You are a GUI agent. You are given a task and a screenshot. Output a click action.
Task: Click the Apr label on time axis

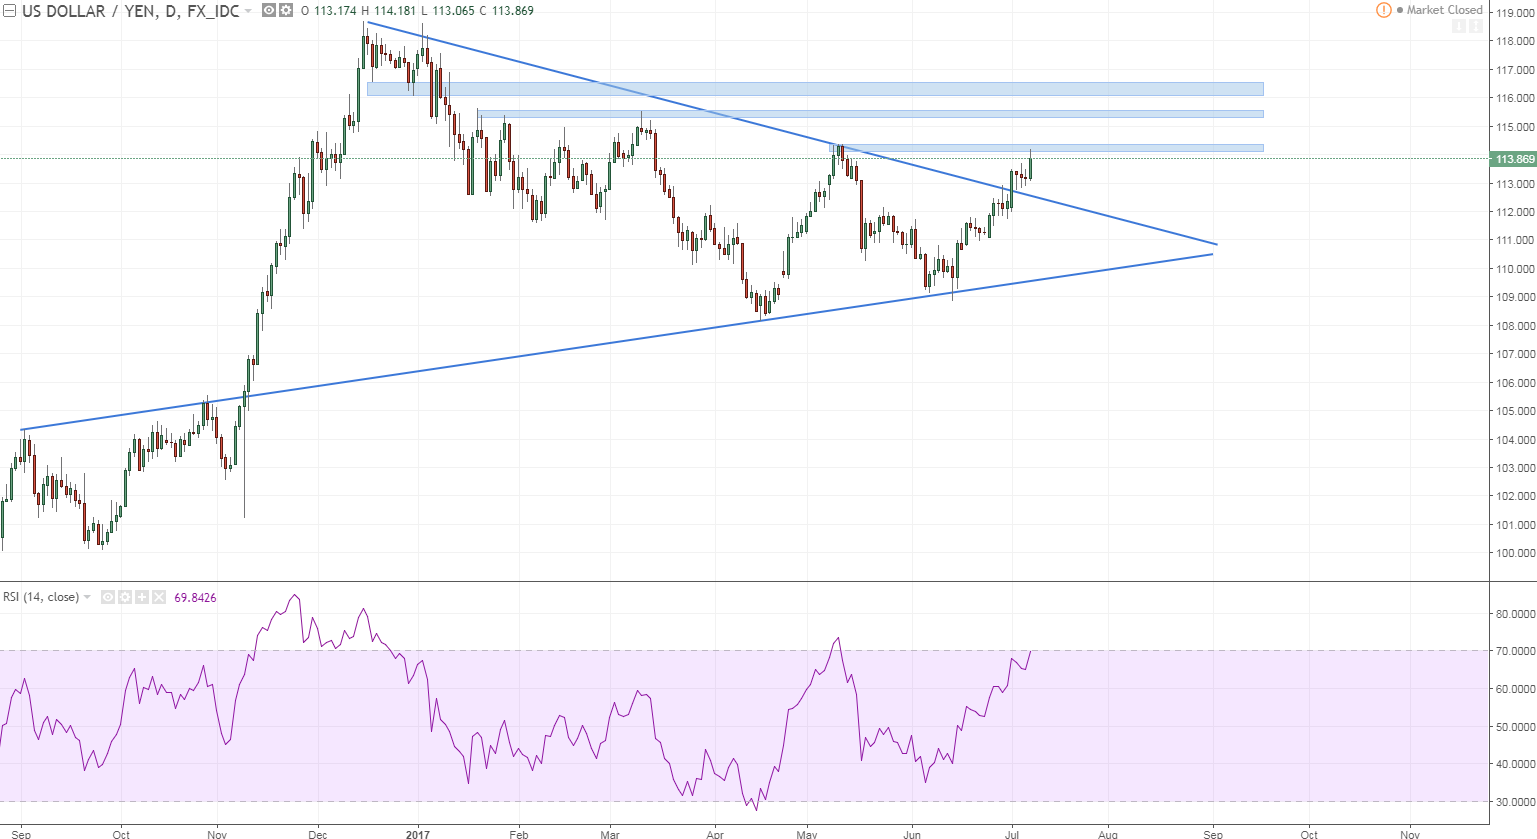click(714, 834)
